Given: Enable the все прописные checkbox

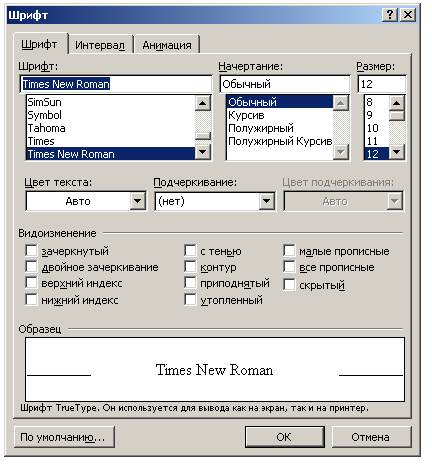Looking at the screenshot, I should pyautogui.click(x=289, y=267).
